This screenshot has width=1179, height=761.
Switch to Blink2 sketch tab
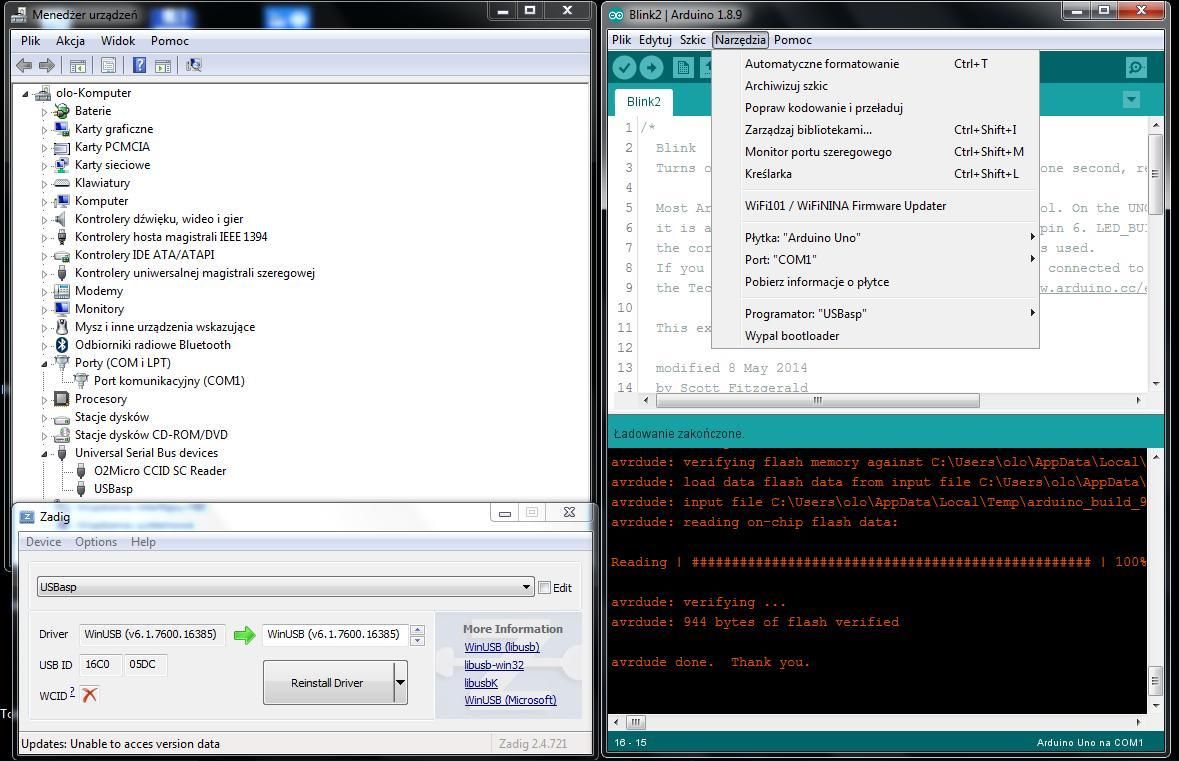click(x=643, y=102)
